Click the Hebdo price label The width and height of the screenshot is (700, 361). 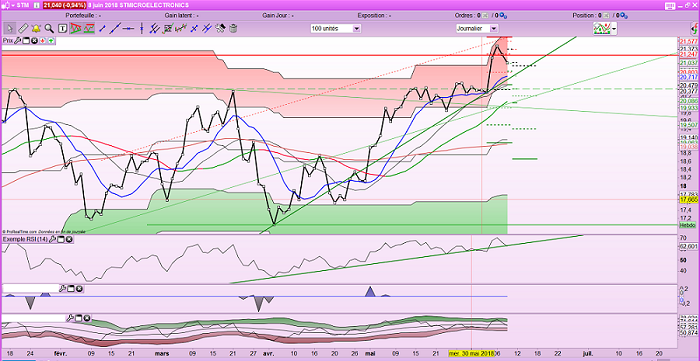coord(685,225)
